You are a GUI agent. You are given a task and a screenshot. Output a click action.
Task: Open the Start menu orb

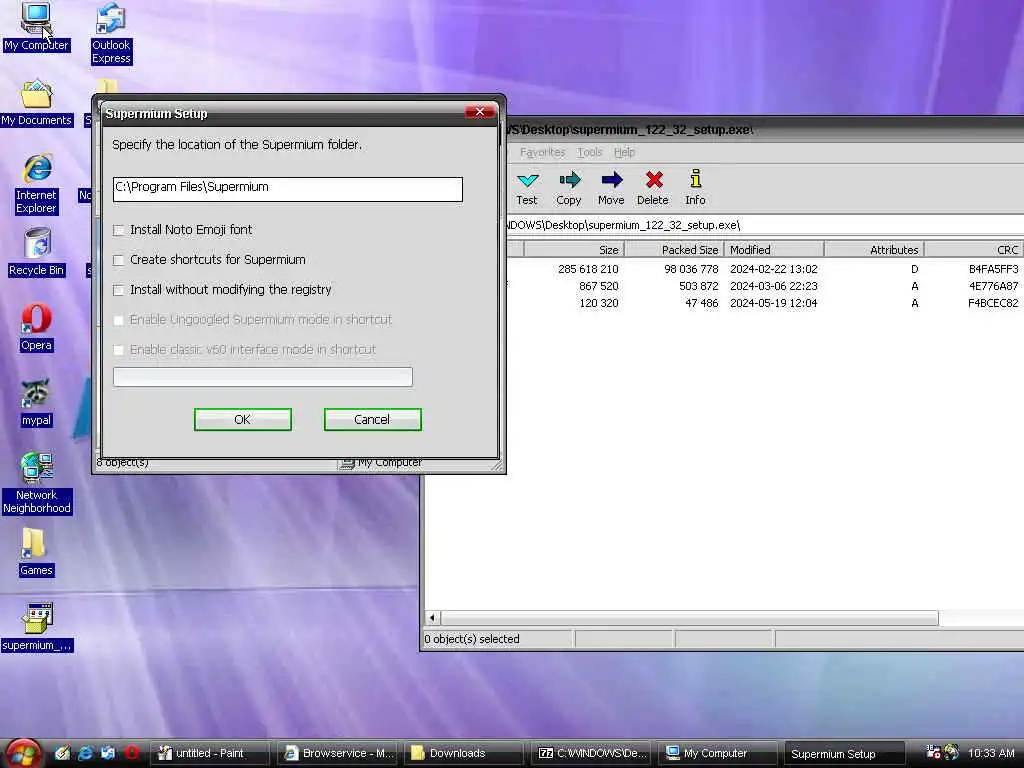pos(24,754)
